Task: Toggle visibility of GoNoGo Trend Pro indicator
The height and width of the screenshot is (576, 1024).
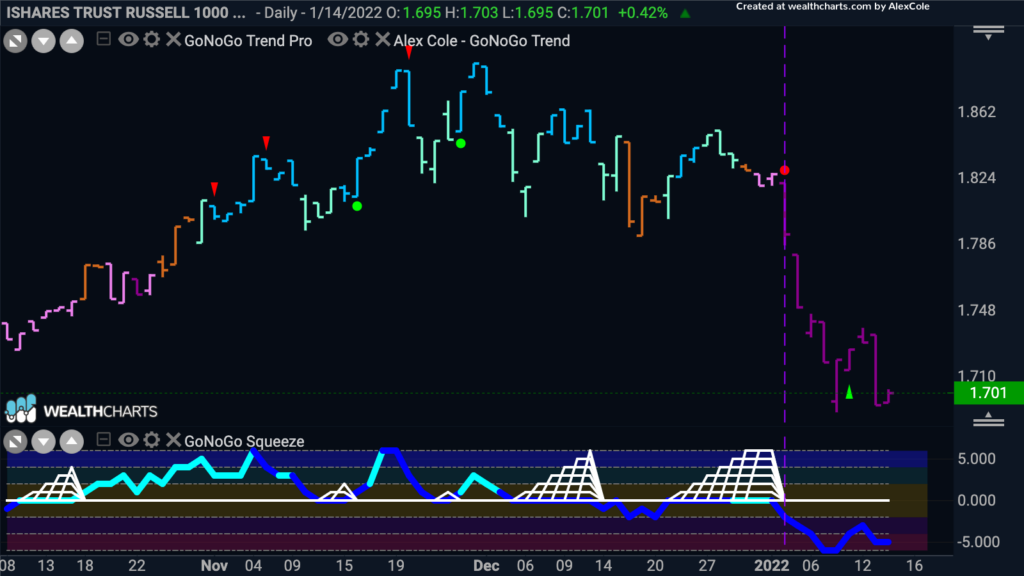Action: point(128,40)
